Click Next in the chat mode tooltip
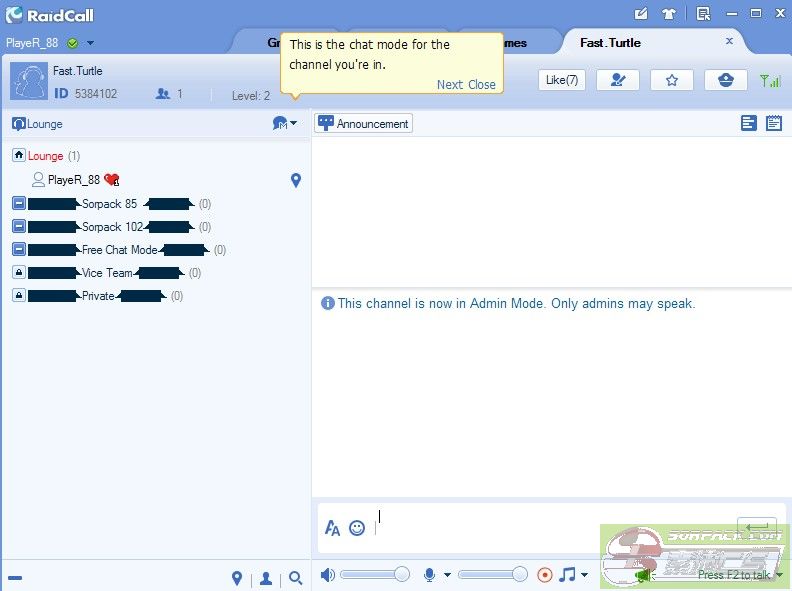 [450, 84]
